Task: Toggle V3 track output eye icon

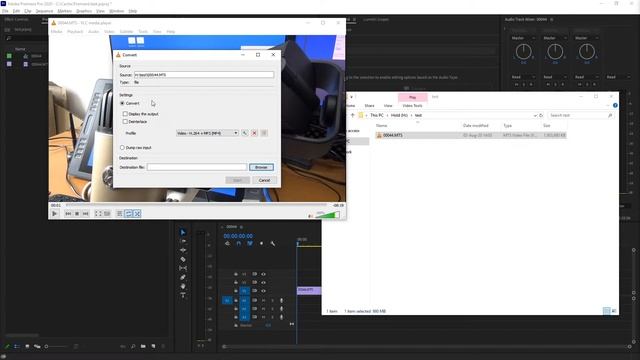Action: (x=264, y=274)
